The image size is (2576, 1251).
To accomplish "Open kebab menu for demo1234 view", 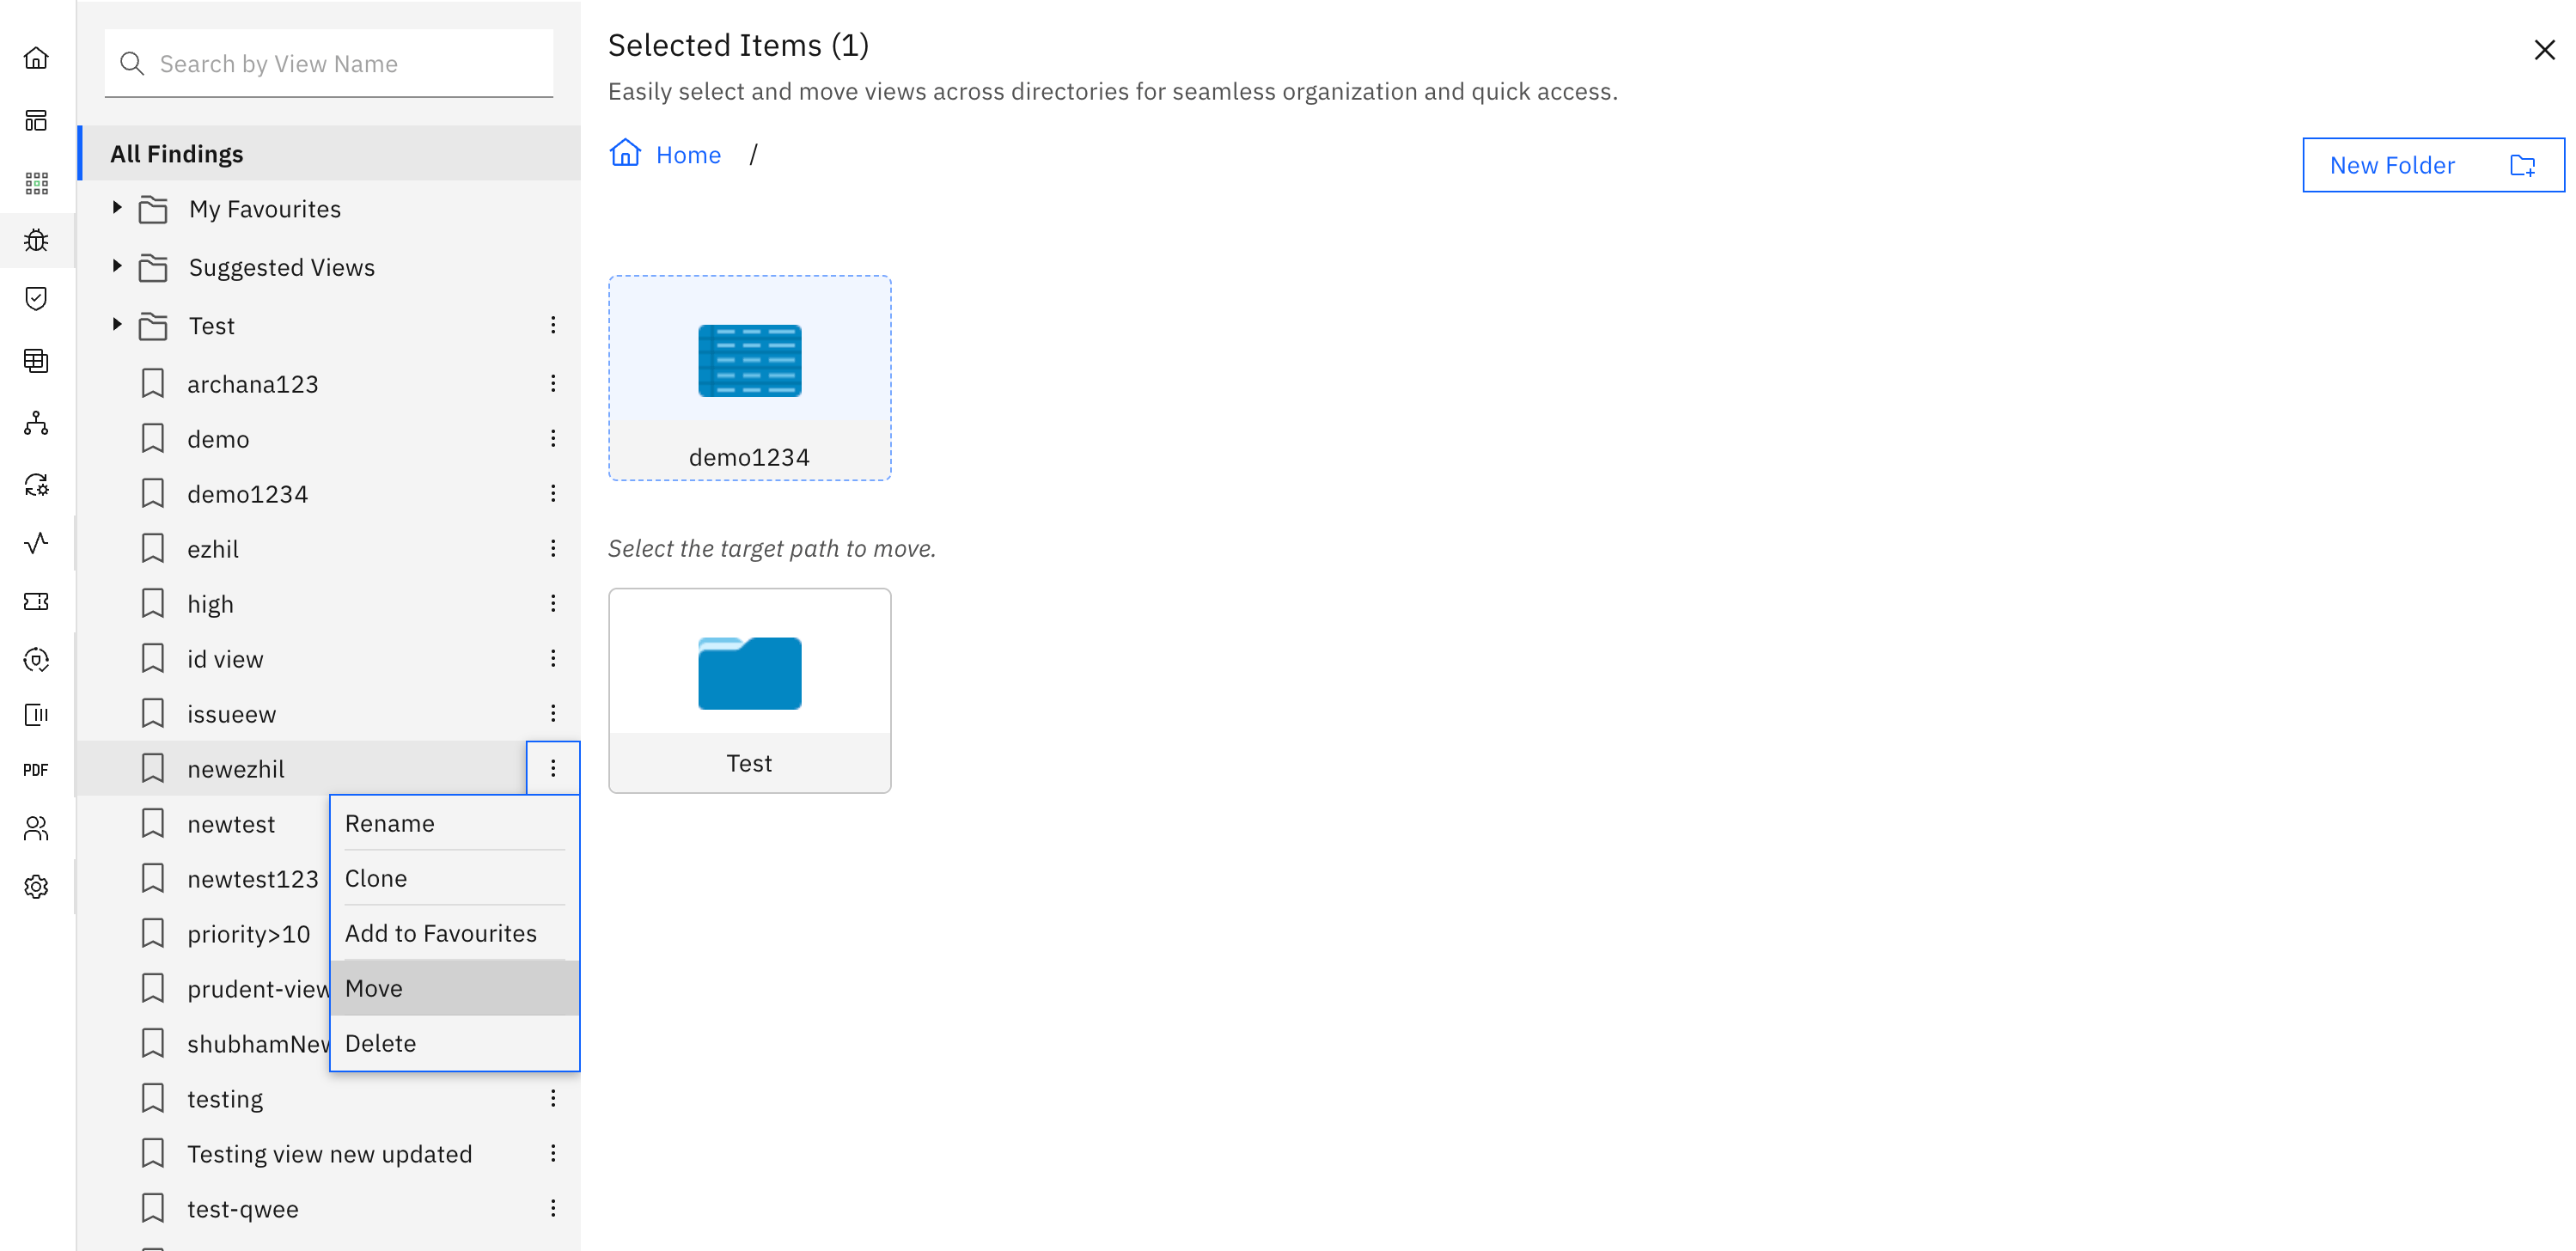I will pyautogui.click(x=552, y=494).
